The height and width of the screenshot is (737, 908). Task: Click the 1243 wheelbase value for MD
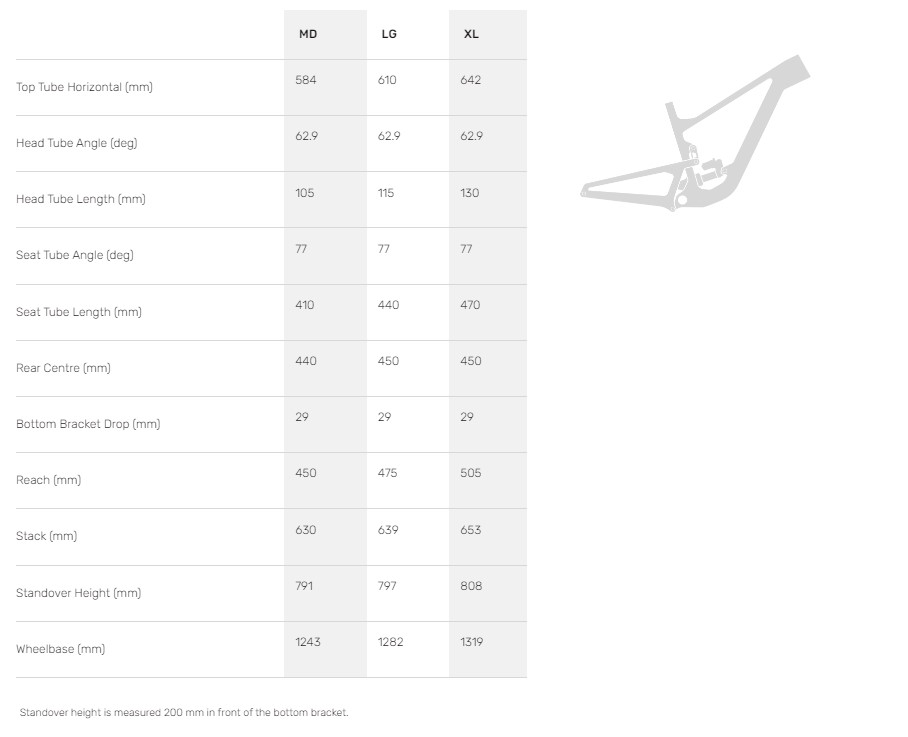click(x=308, y=642)
